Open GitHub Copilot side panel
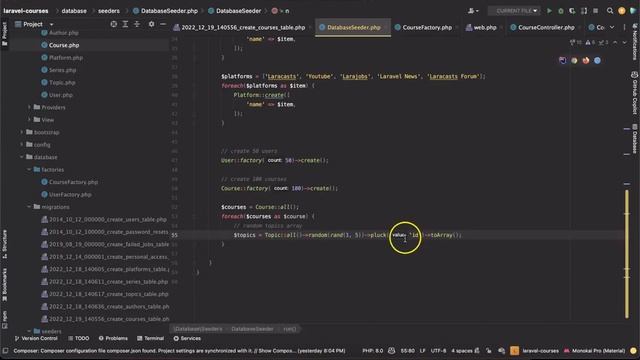 tap(635, 93)
